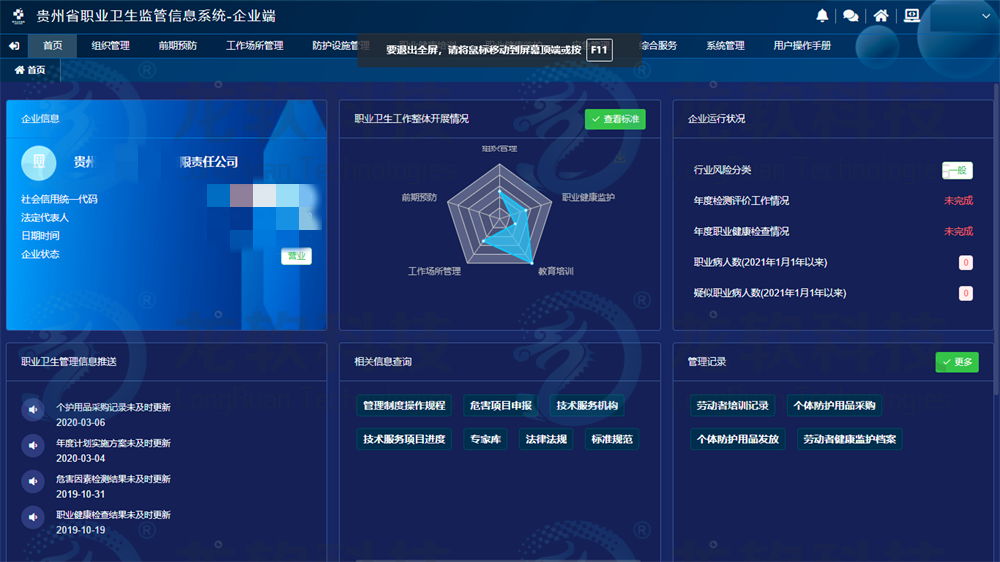Click the home icon in top header
The height and width of the screenshot is (562, 1000).
(881, 15)
